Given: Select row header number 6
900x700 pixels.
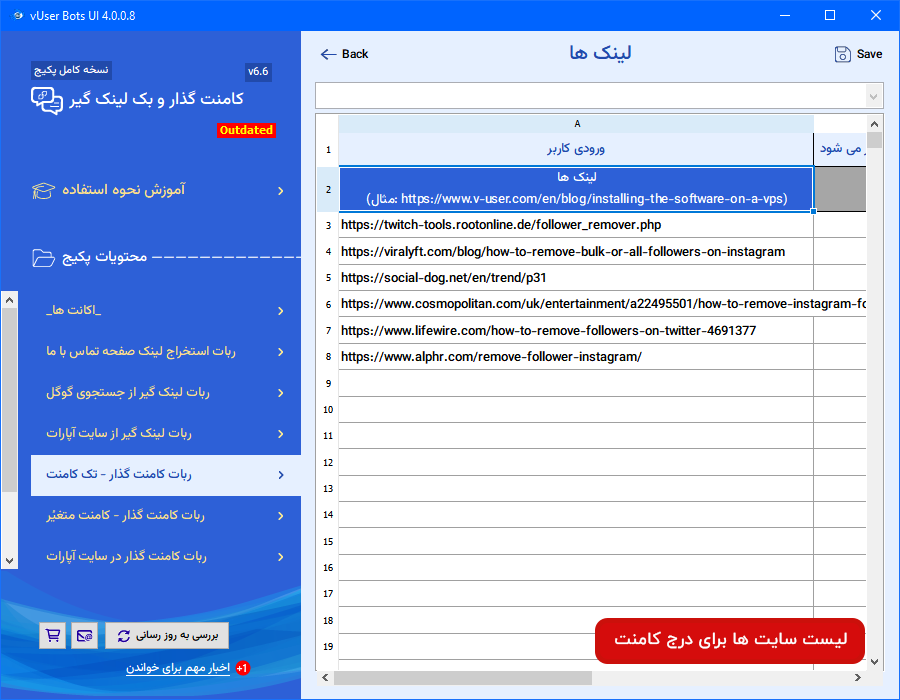Looking at the screenshot, I should [x=328, y=305].
